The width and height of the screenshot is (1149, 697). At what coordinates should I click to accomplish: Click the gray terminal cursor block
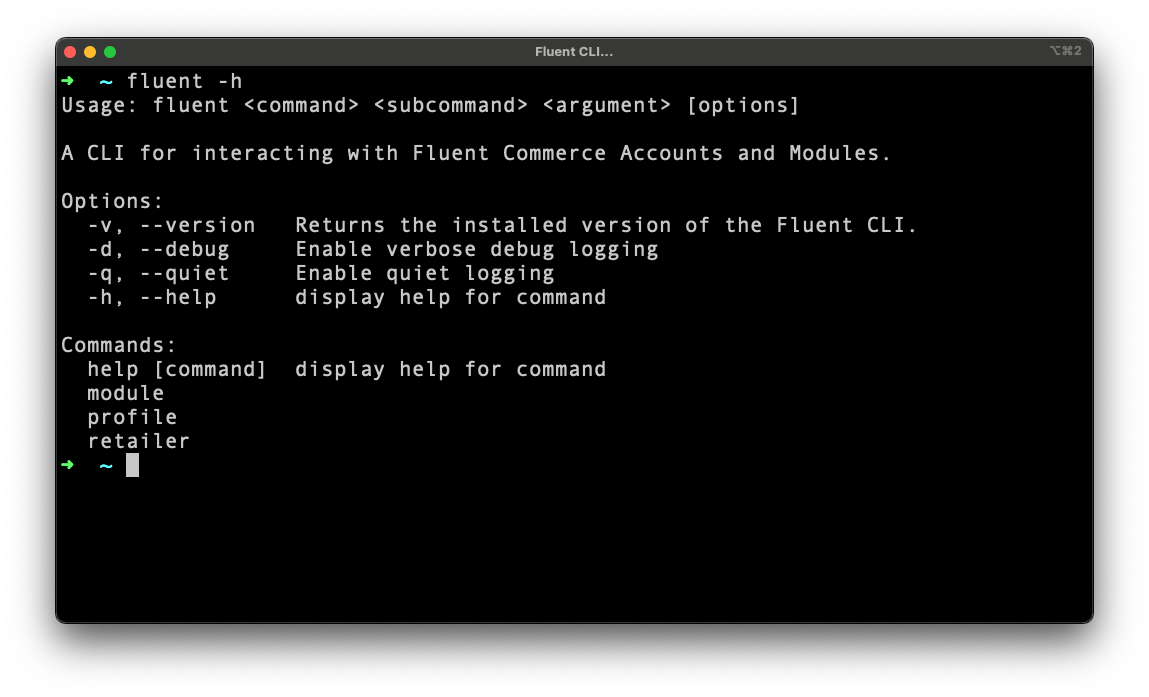pos(132,465)
